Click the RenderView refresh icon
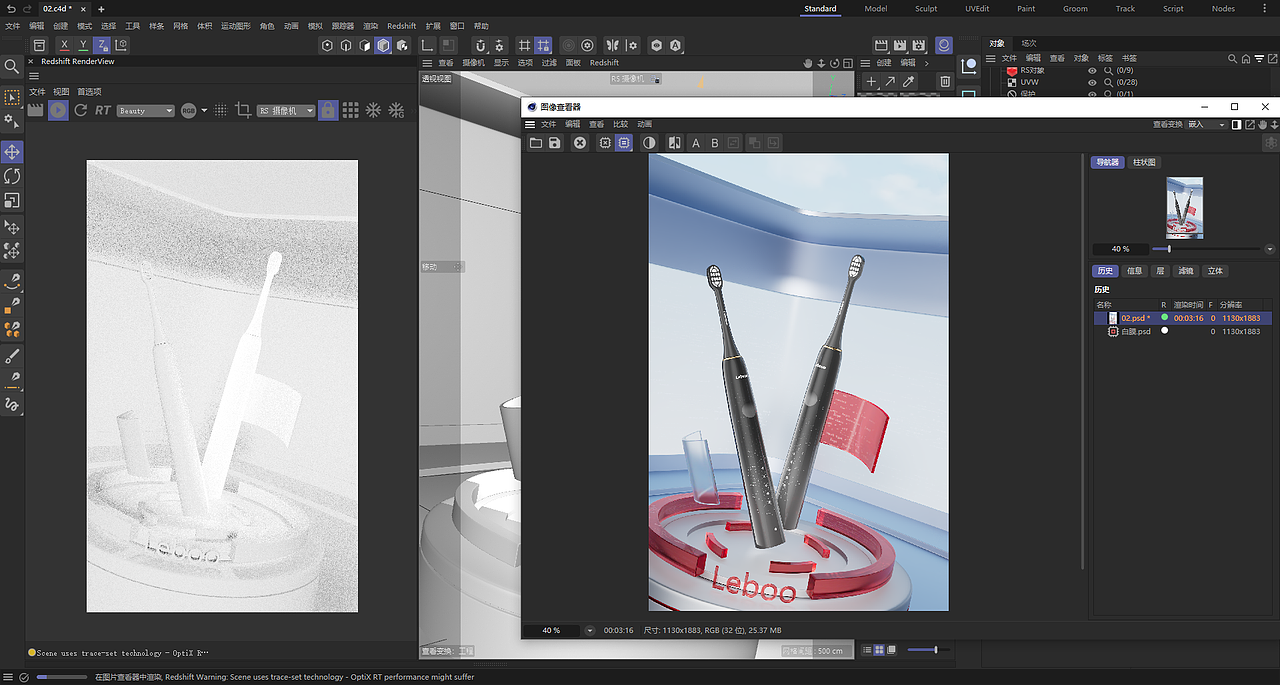Screen dimensions: 1280x685 [81, 110]
